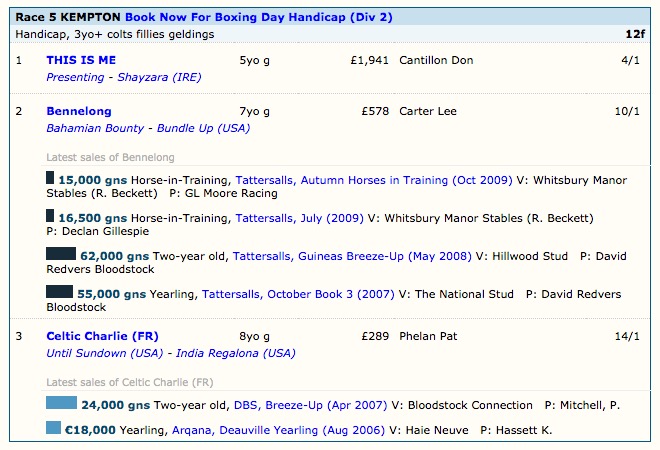Viewport: 660px width, 450px height.
Task: Open Tattersalls October Book 3 (2007) sale
Action: [298, 294]
